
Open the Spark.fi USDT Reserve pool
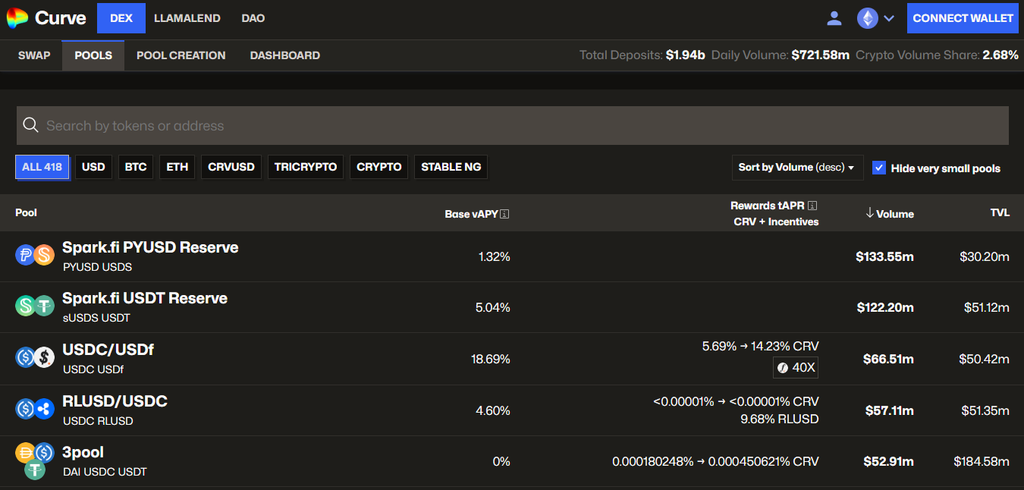pyautogui.click(x=145, y=299)
